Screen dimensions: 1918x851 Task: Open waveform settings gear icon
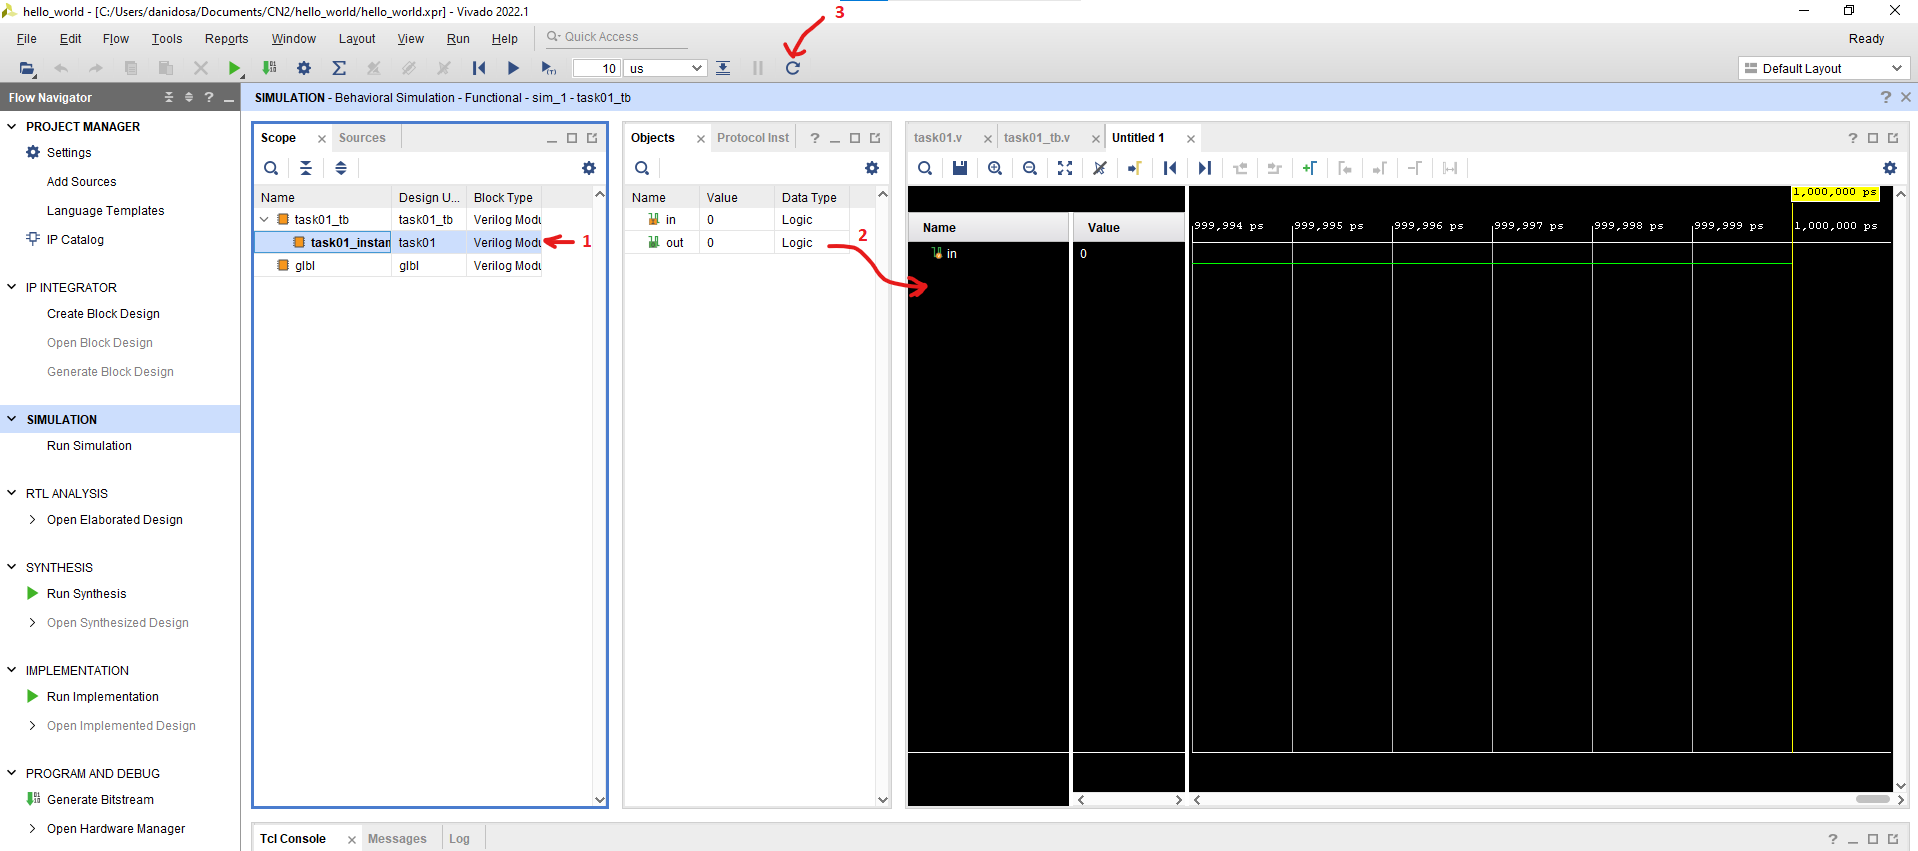[x=1890, y=168]
